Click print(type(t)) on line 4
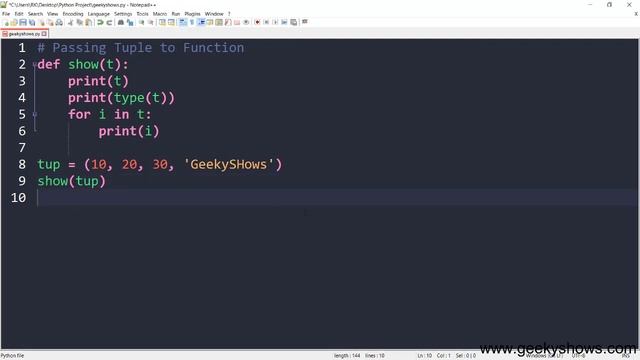Image resolution: width=640 pixels, height=360 pixels. coord(121,98)
